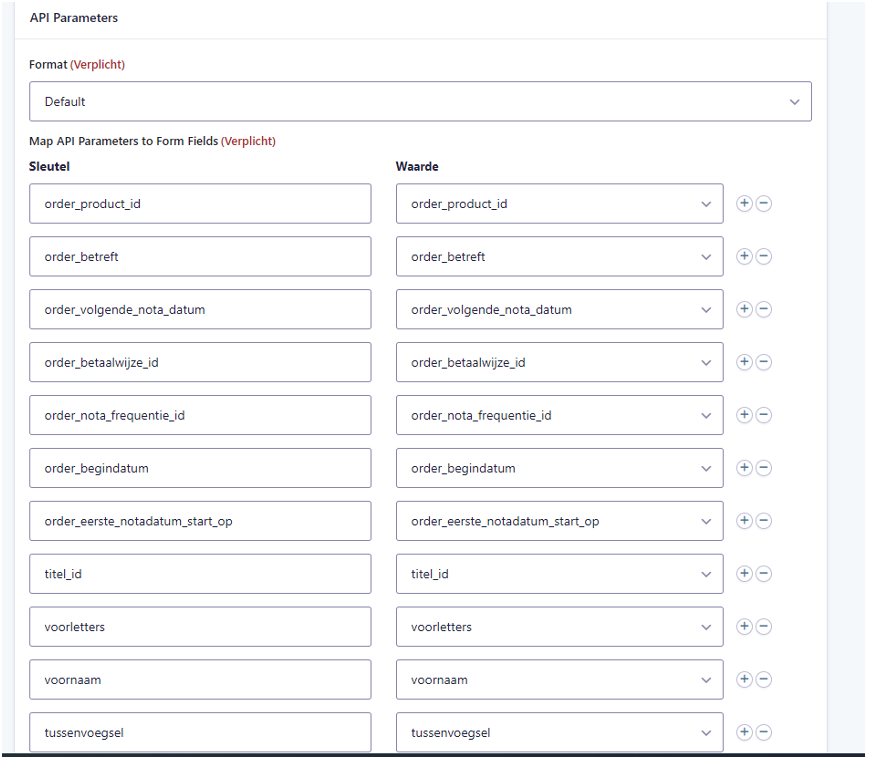The image size is (870, 758).
Task: Click the order_begindatum key input field
Action: pos(200,468)
